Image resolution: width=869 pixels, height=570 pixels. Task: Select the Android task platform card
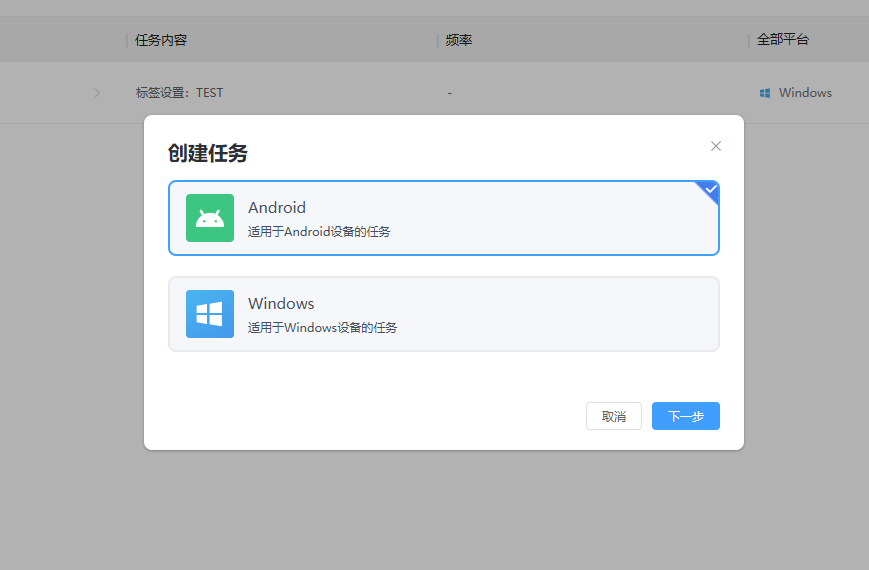pyautogui.click(x=444, y=218)
